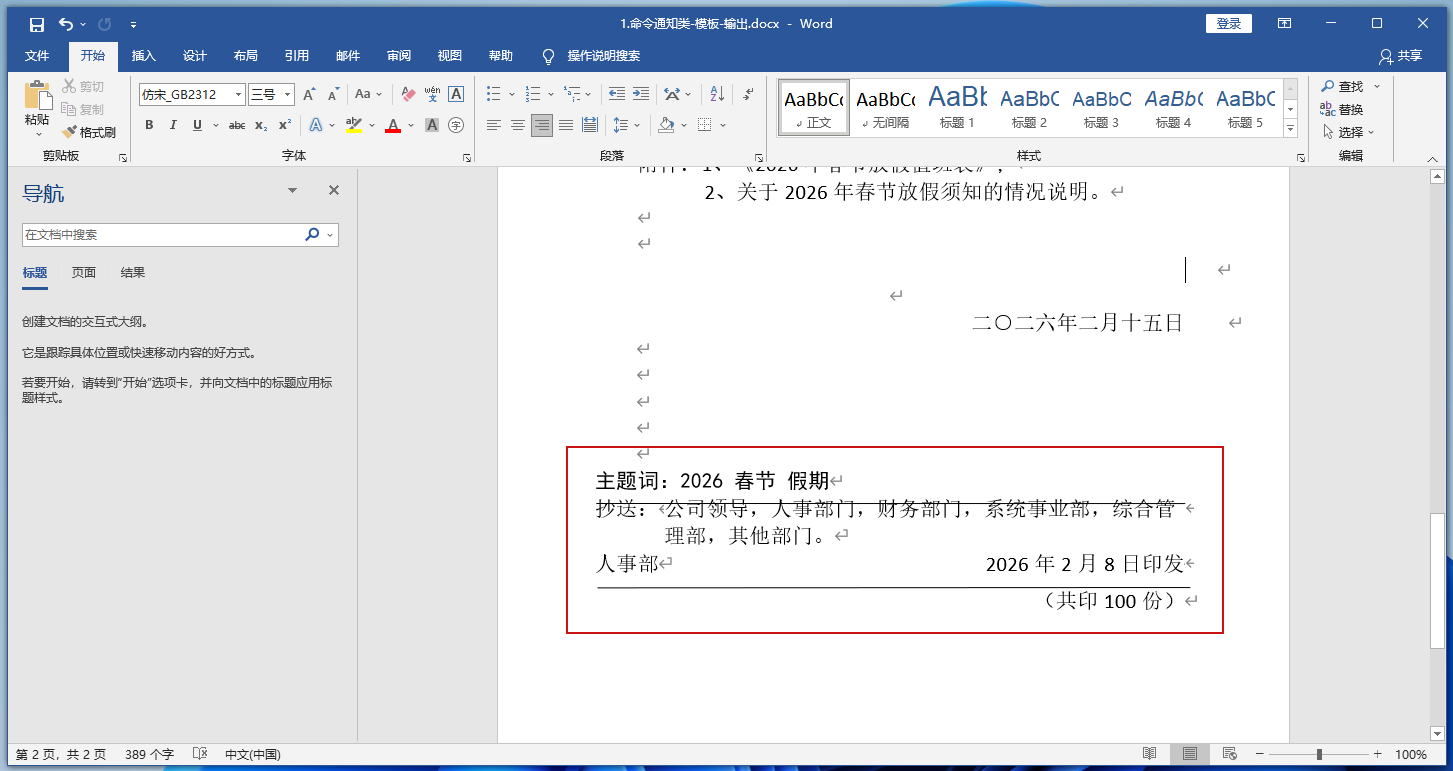Click the navigation search input field
Image resolution: width=1453 pixels, height=771 pixels.
click(x=160, y=235)
